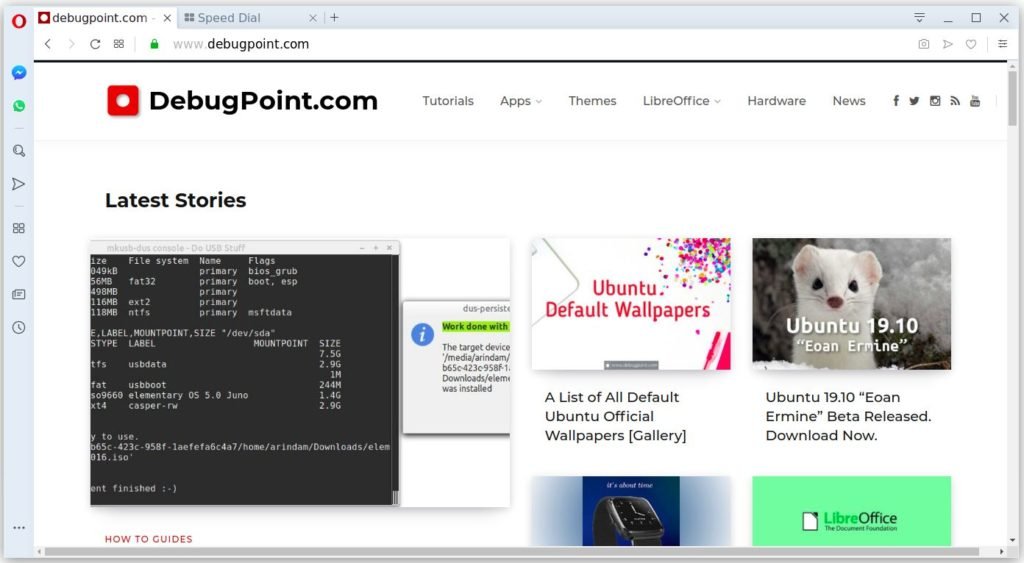Open the LibreOffice article thumbnail
Image resolution: width=1024 pixels, height=563 pixels.
click(852, 511)
